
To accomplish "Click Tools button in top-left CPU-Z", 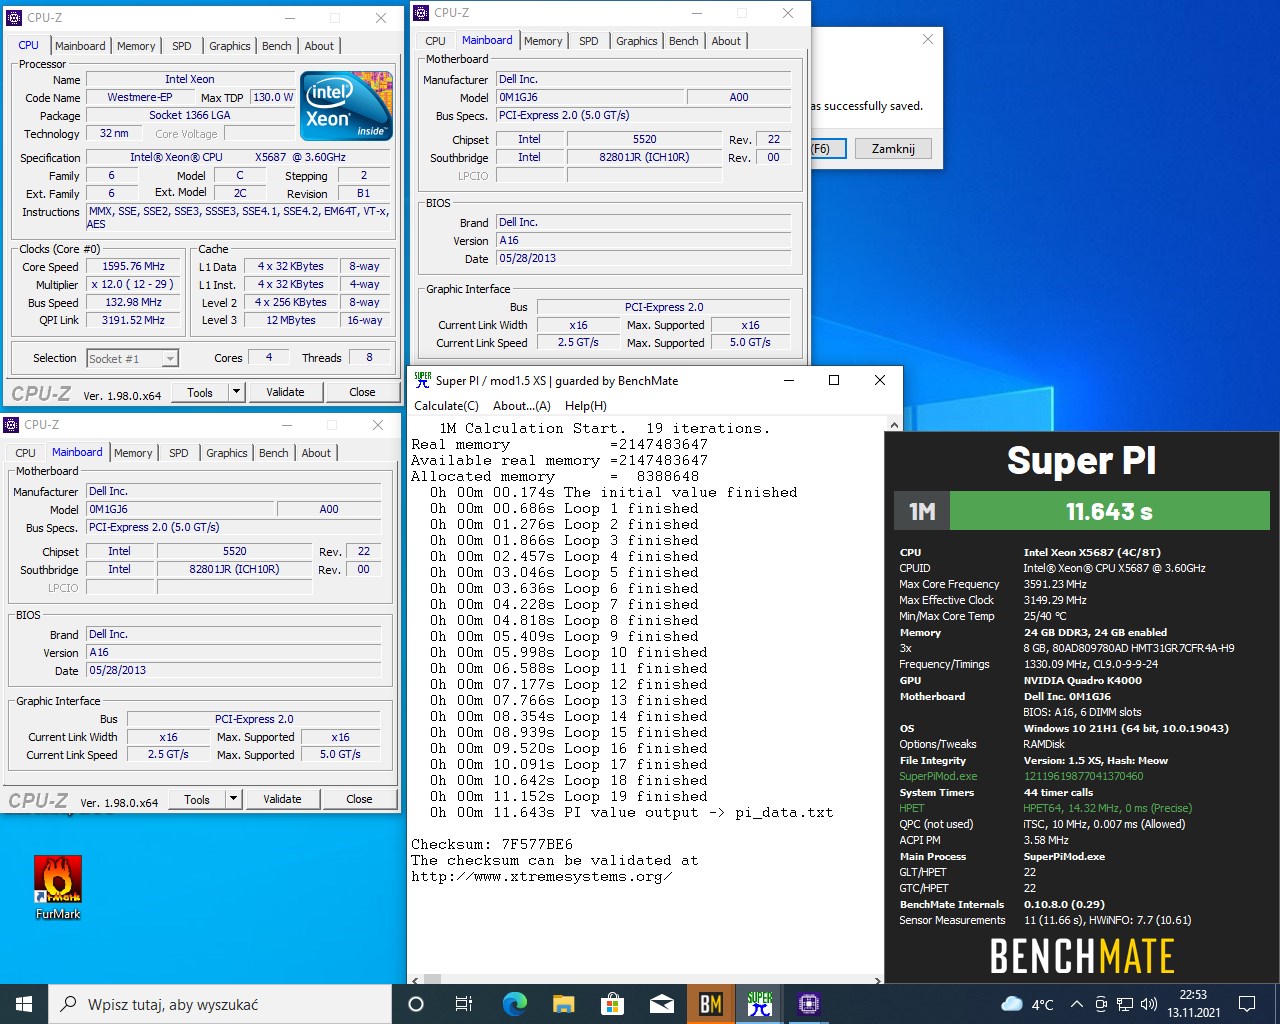I will coord(200,392).
